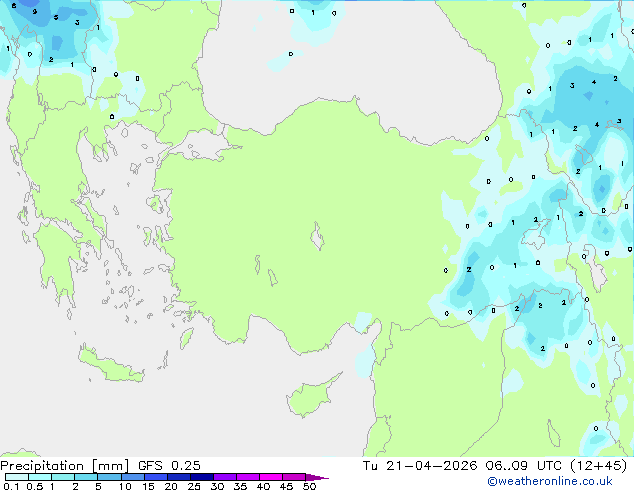Click the 35–40 mm violet swatch

[247, 477]
